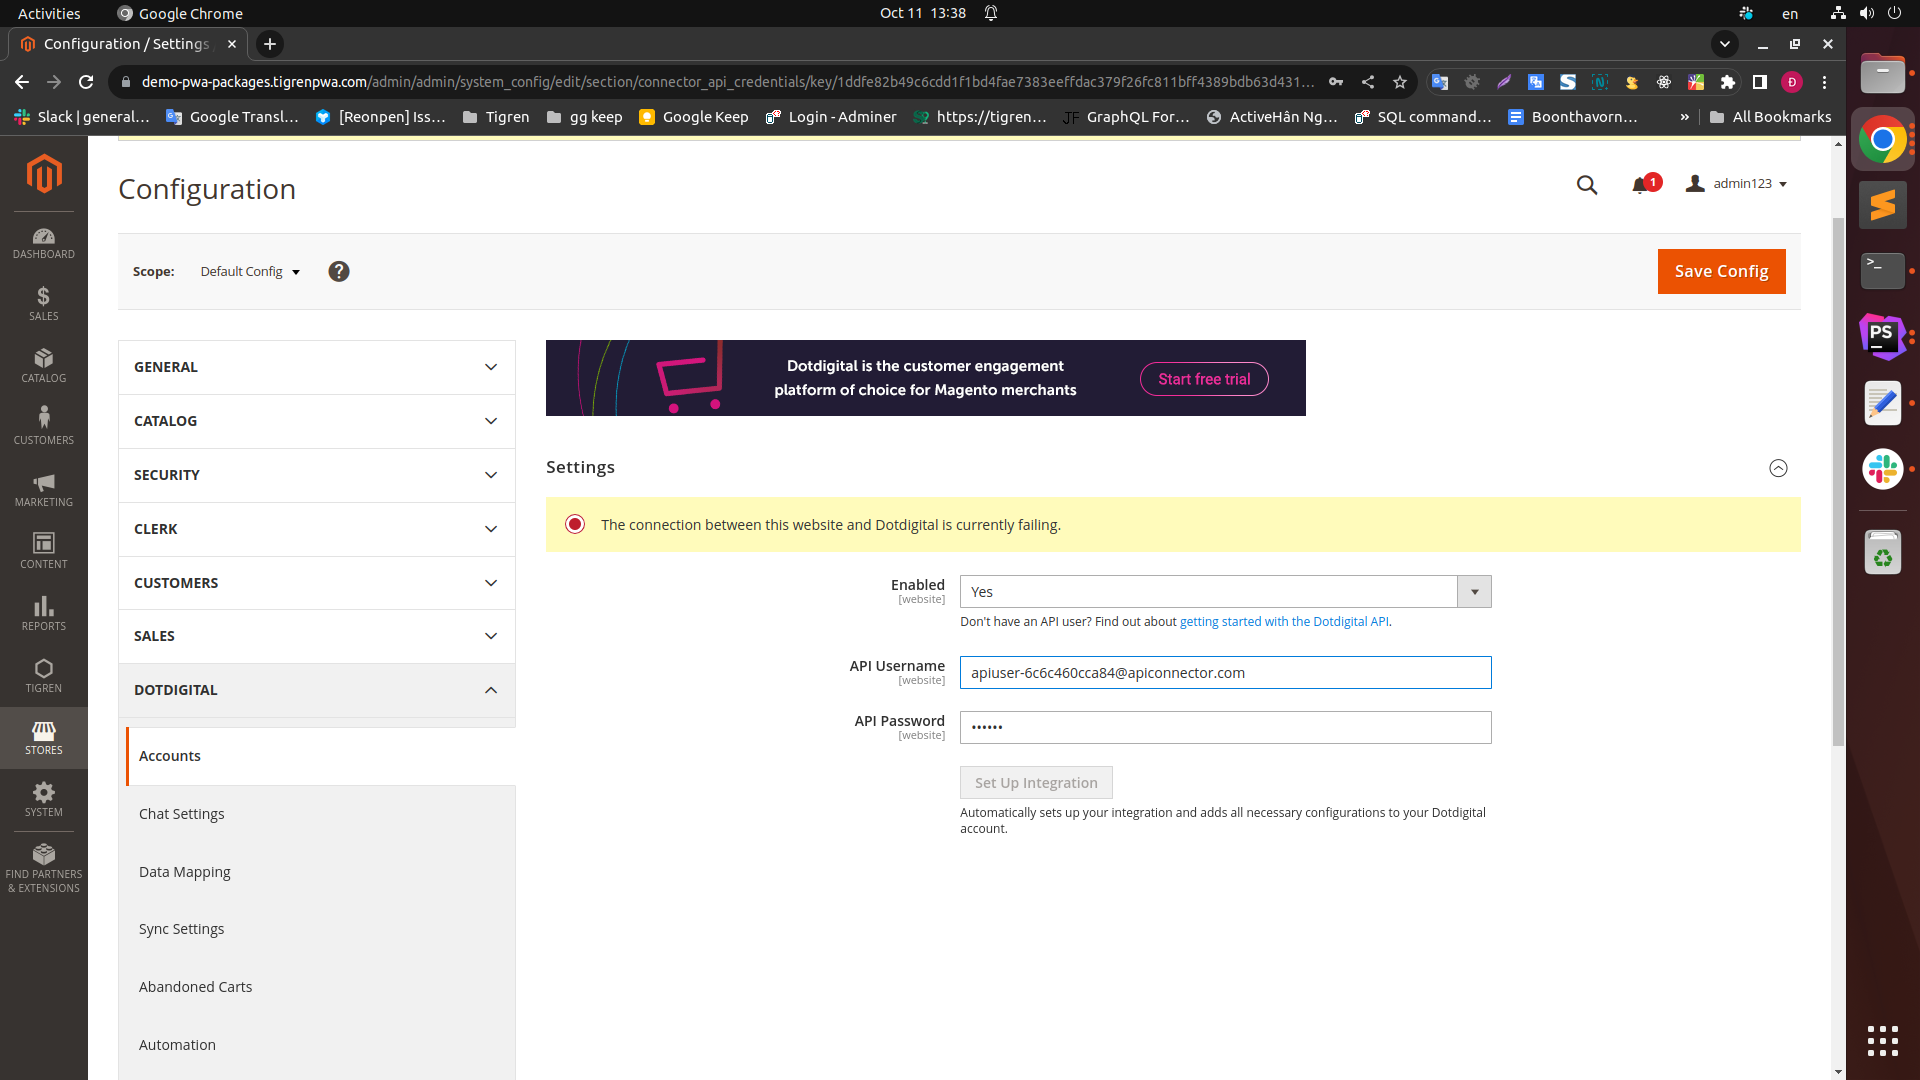Expand the SALES config section
Image resolution: width=1920 pixels, height=1080 pixels.
[317, 636]
